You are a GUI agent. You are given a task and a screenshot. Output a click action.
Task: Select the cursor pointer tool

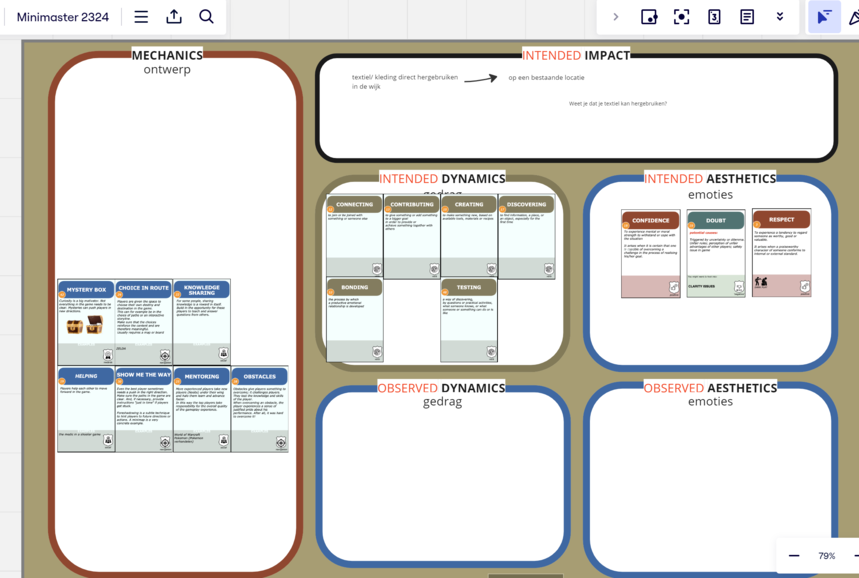point(824,17)
